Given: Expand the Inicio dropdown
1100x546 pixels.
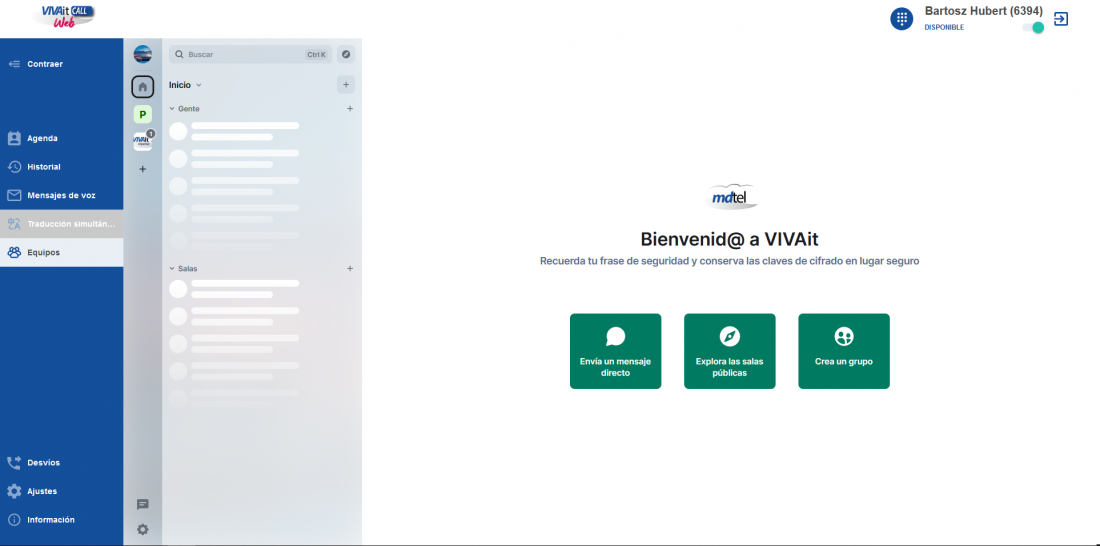Looking at the screenshot, I should click(185, 85).
